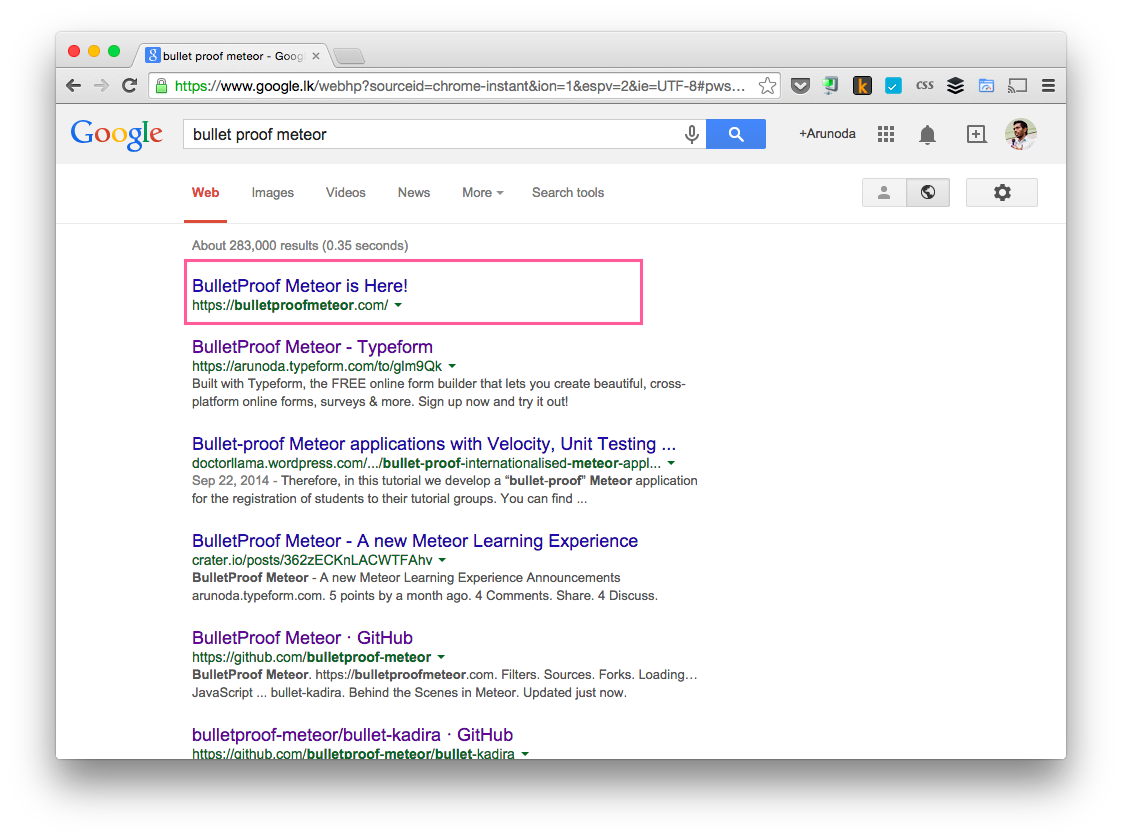
Task: Expand dropdown arrow beside arunoda.typeform.com URL
Action: pyautogui.click(x=452, y=366)
